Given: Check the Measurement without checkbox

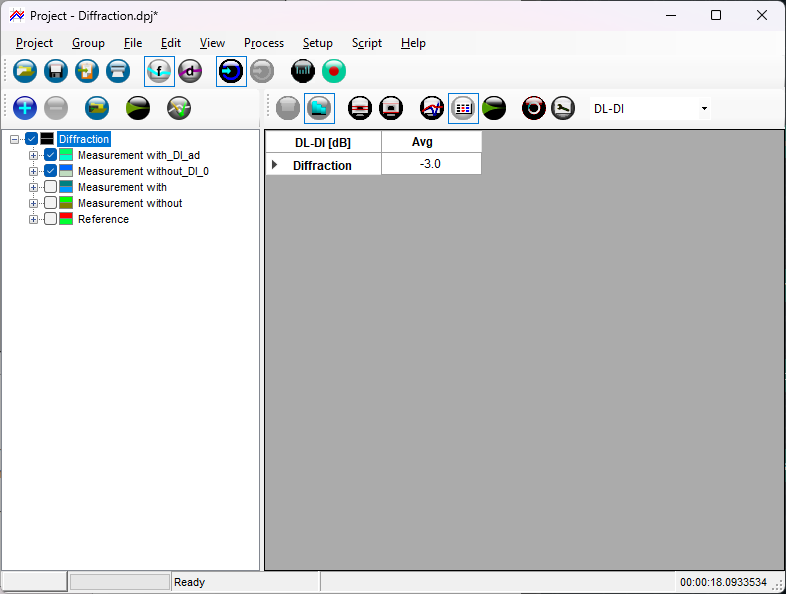Looking at the screenshot, I should coord(50,203).
